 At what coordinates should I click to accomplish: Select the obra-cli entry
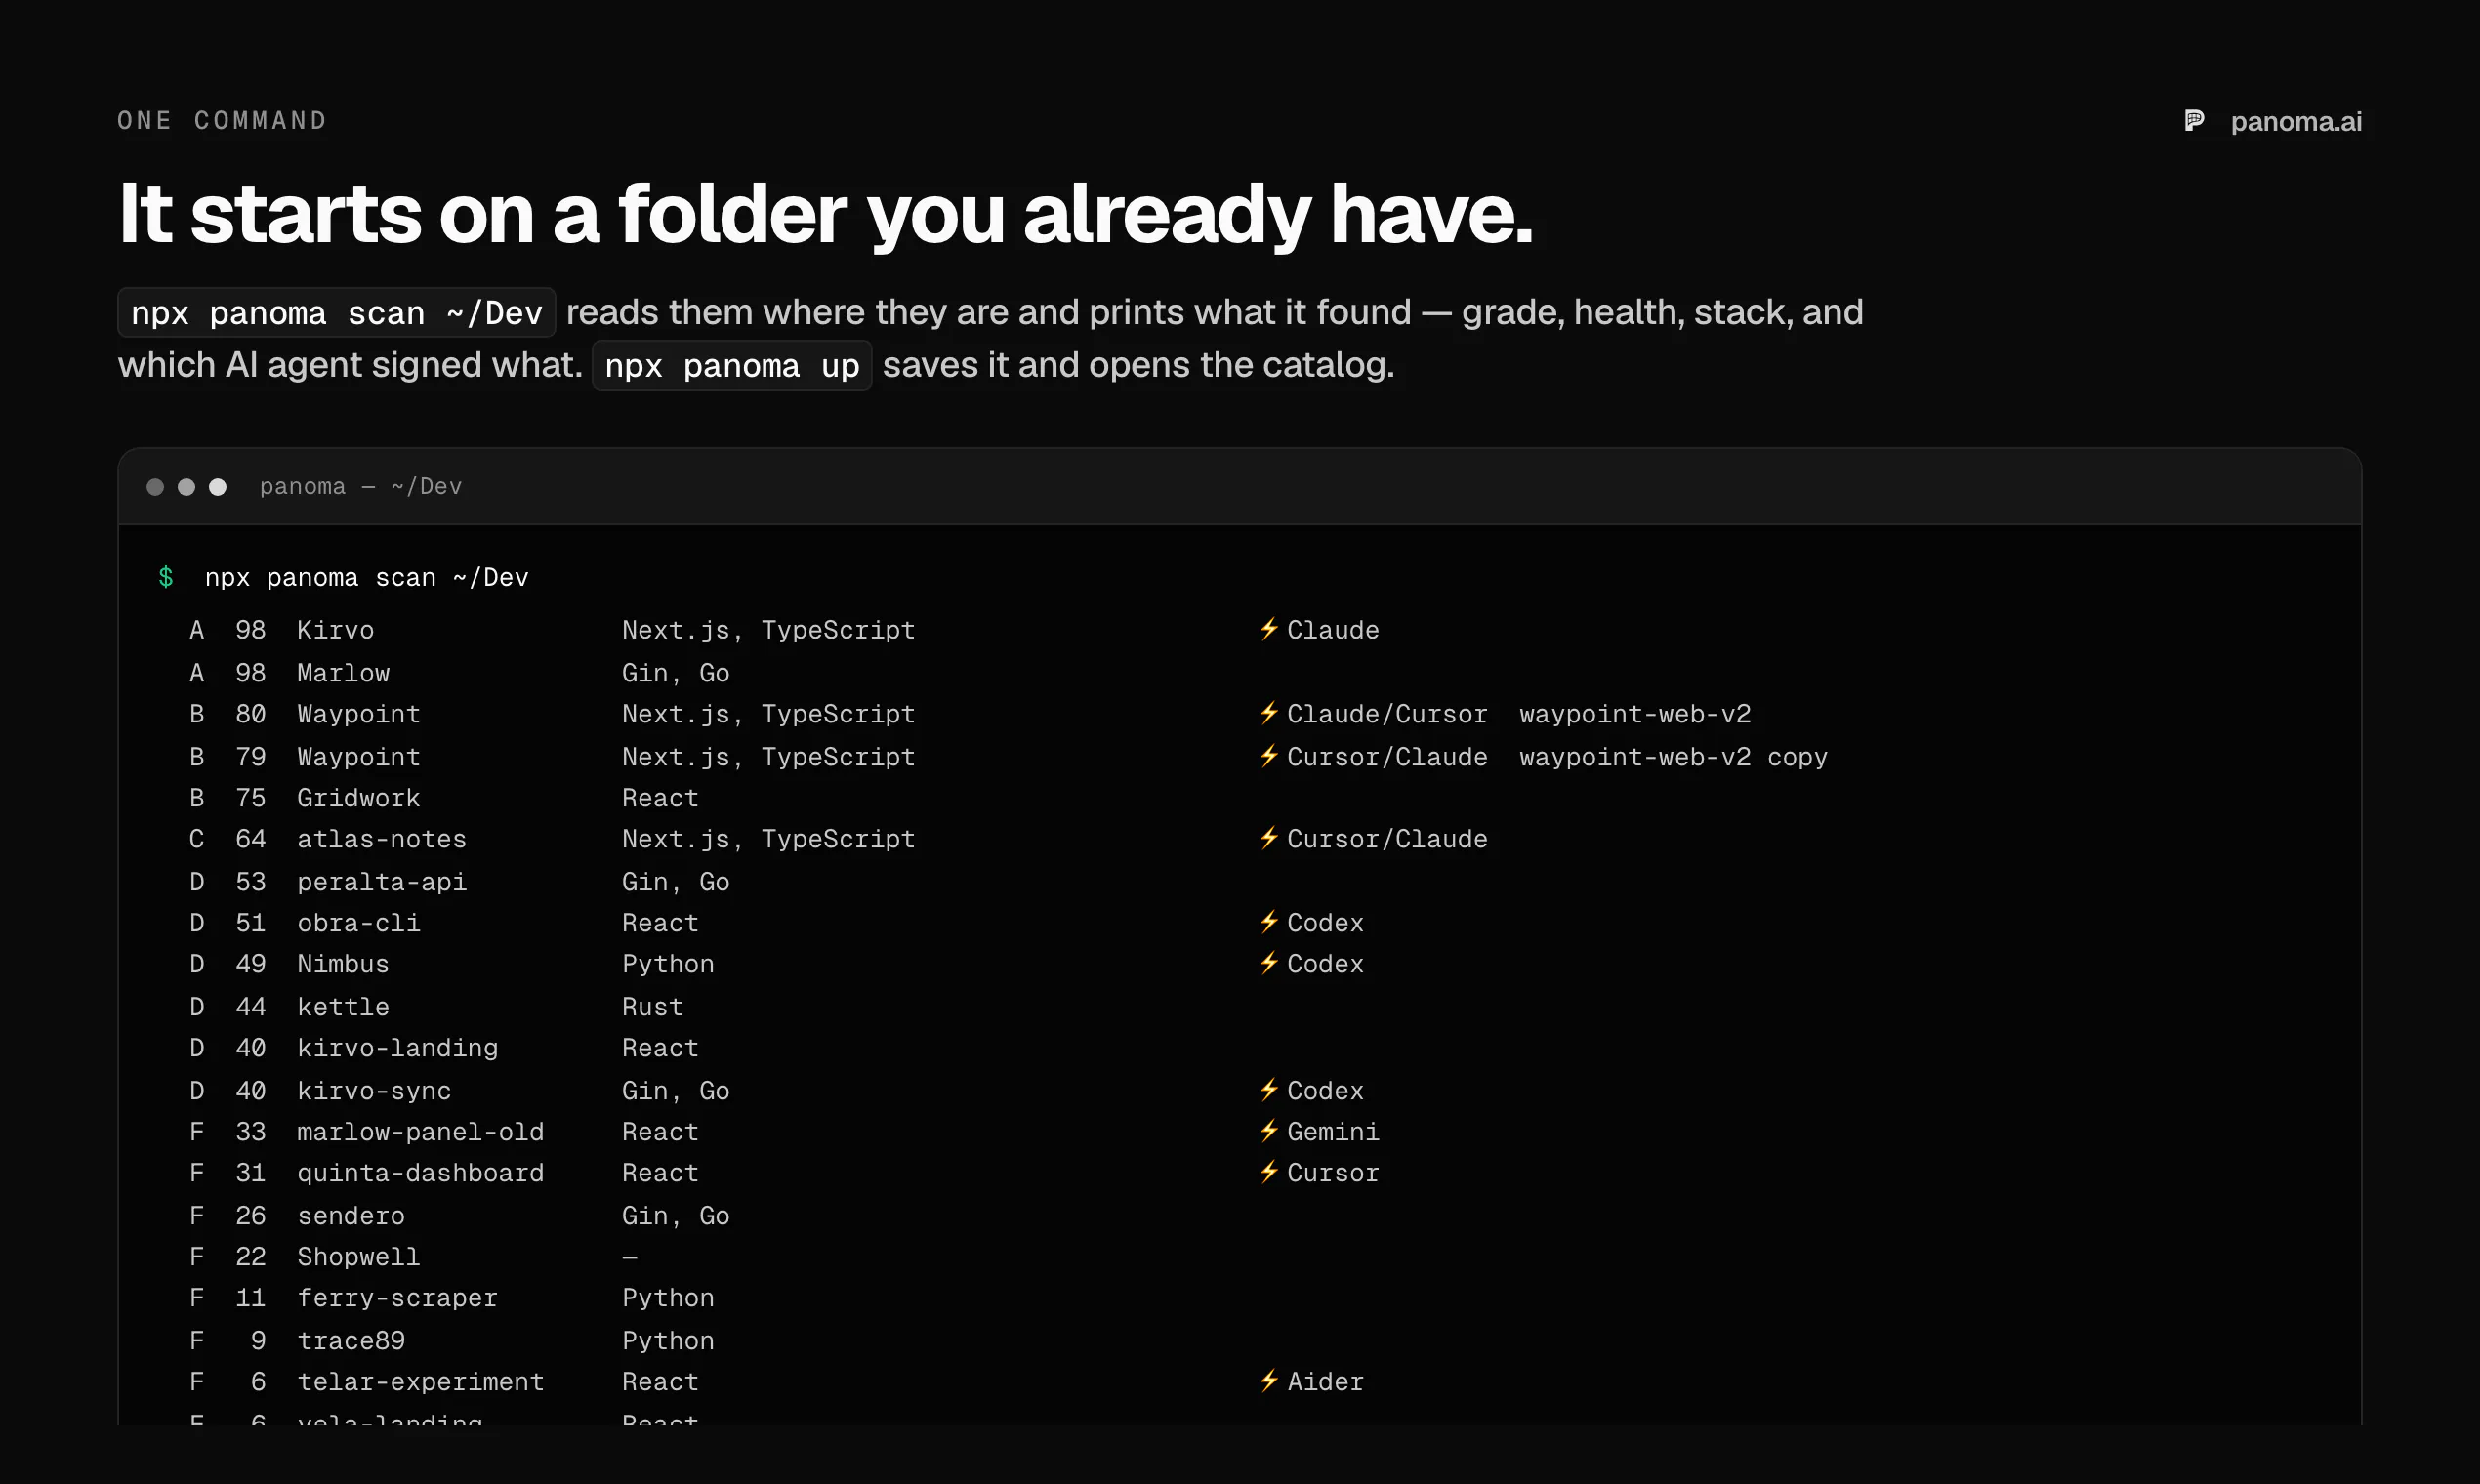pos(358,923)
